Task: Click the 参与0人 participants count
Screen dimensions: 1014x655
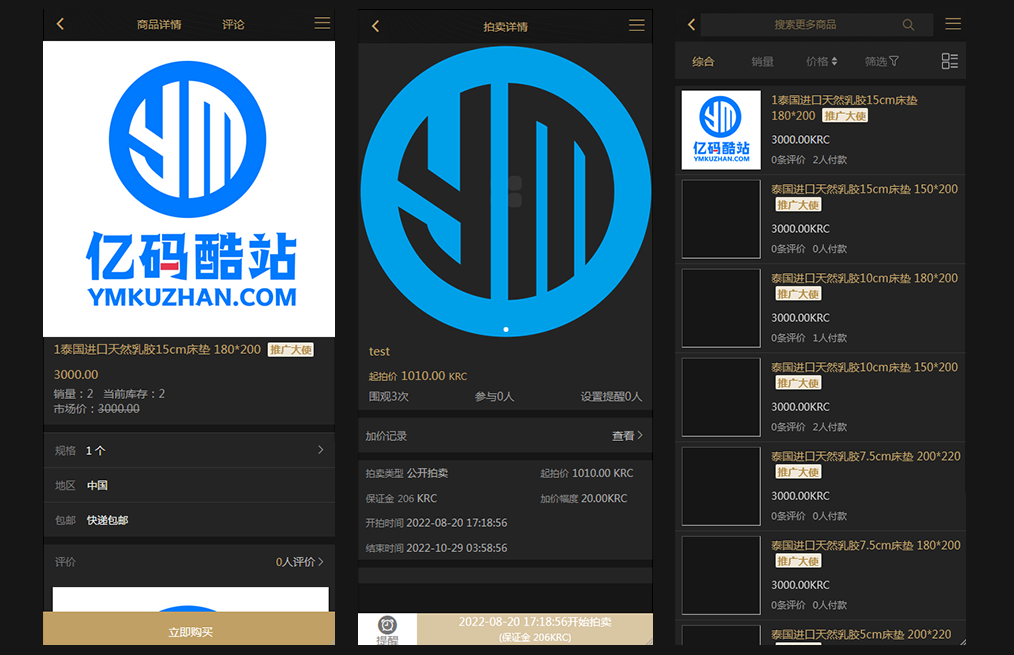Action: tap(494, 396)
